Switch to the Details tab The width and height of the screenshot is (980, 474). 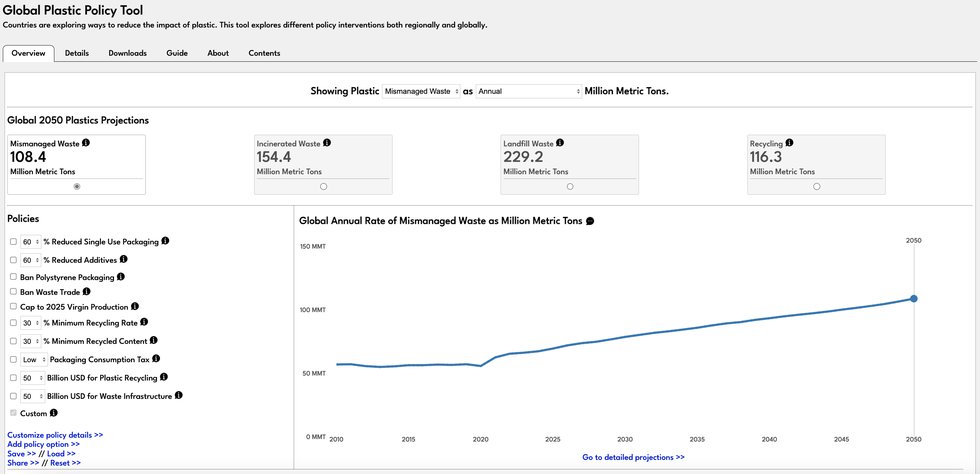[77, 53]
